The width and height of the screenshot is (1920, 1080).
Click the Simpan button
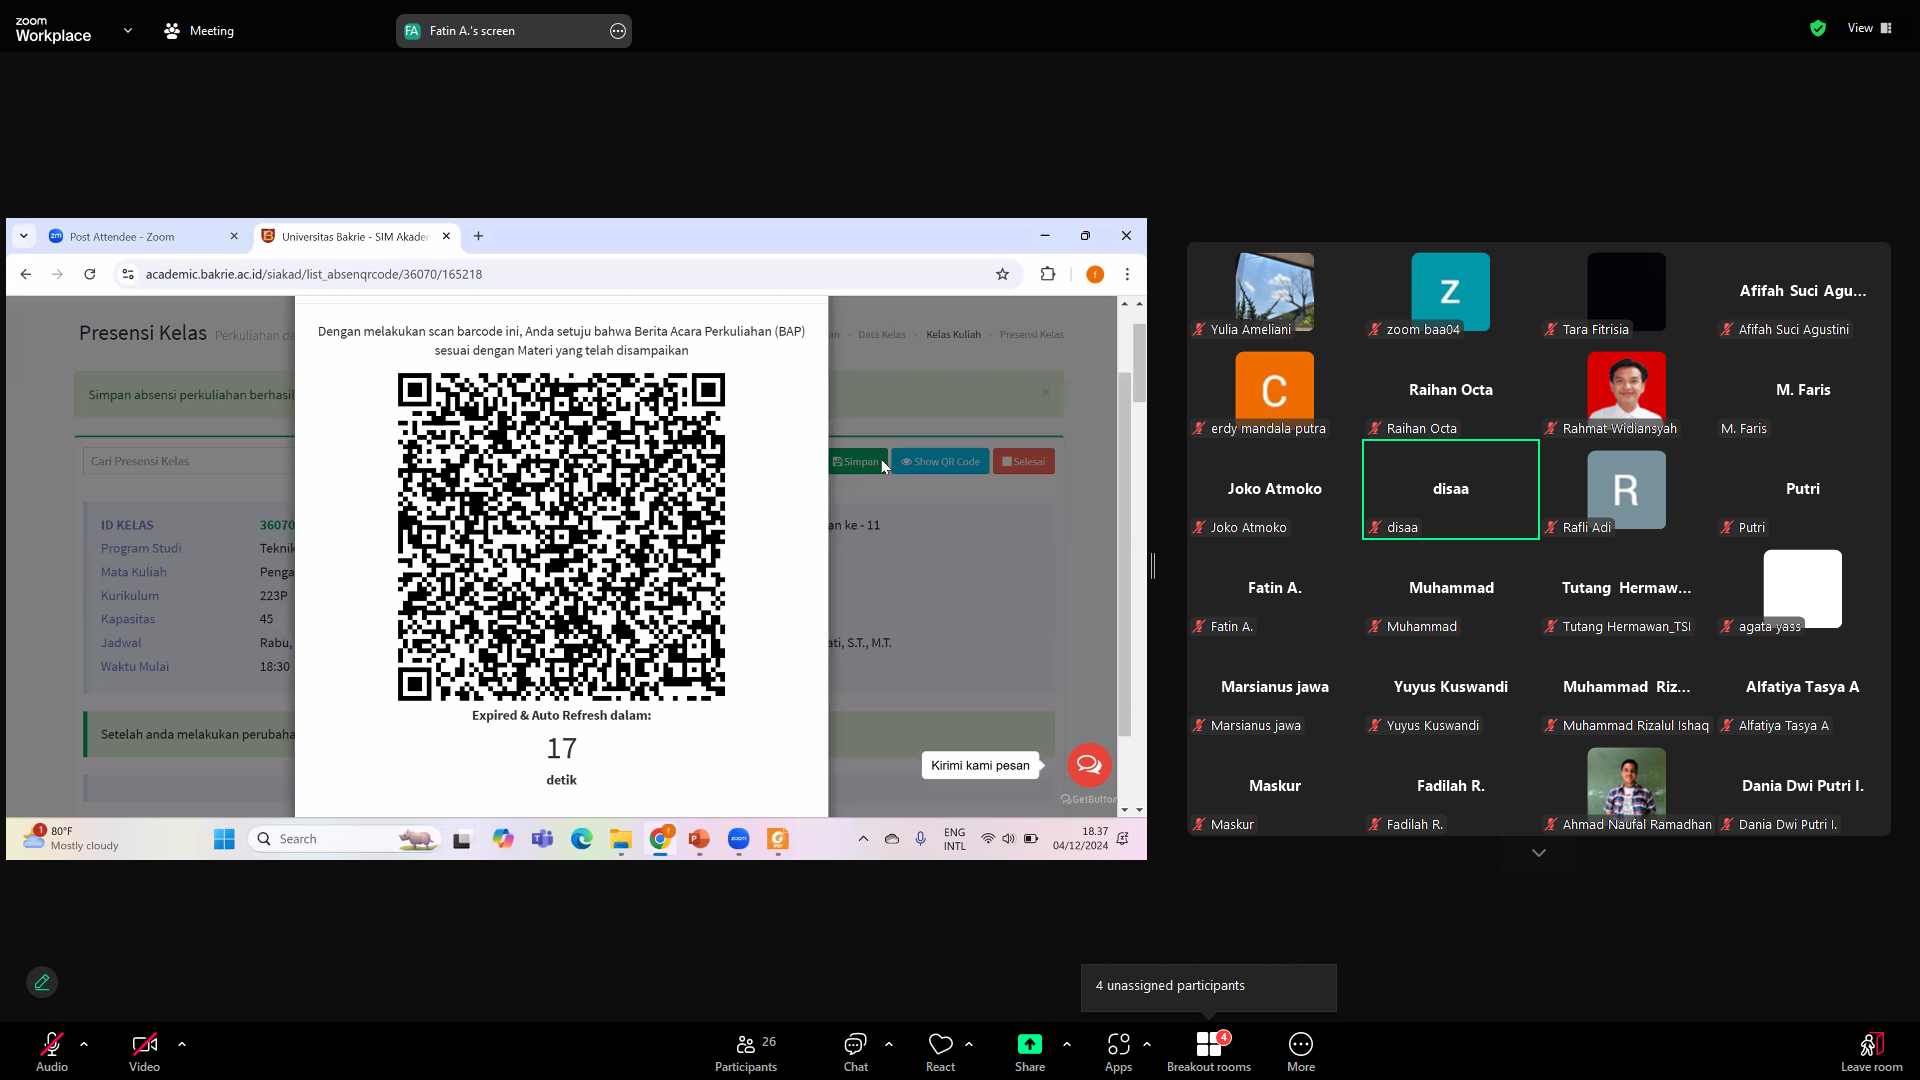coord(858,462)
